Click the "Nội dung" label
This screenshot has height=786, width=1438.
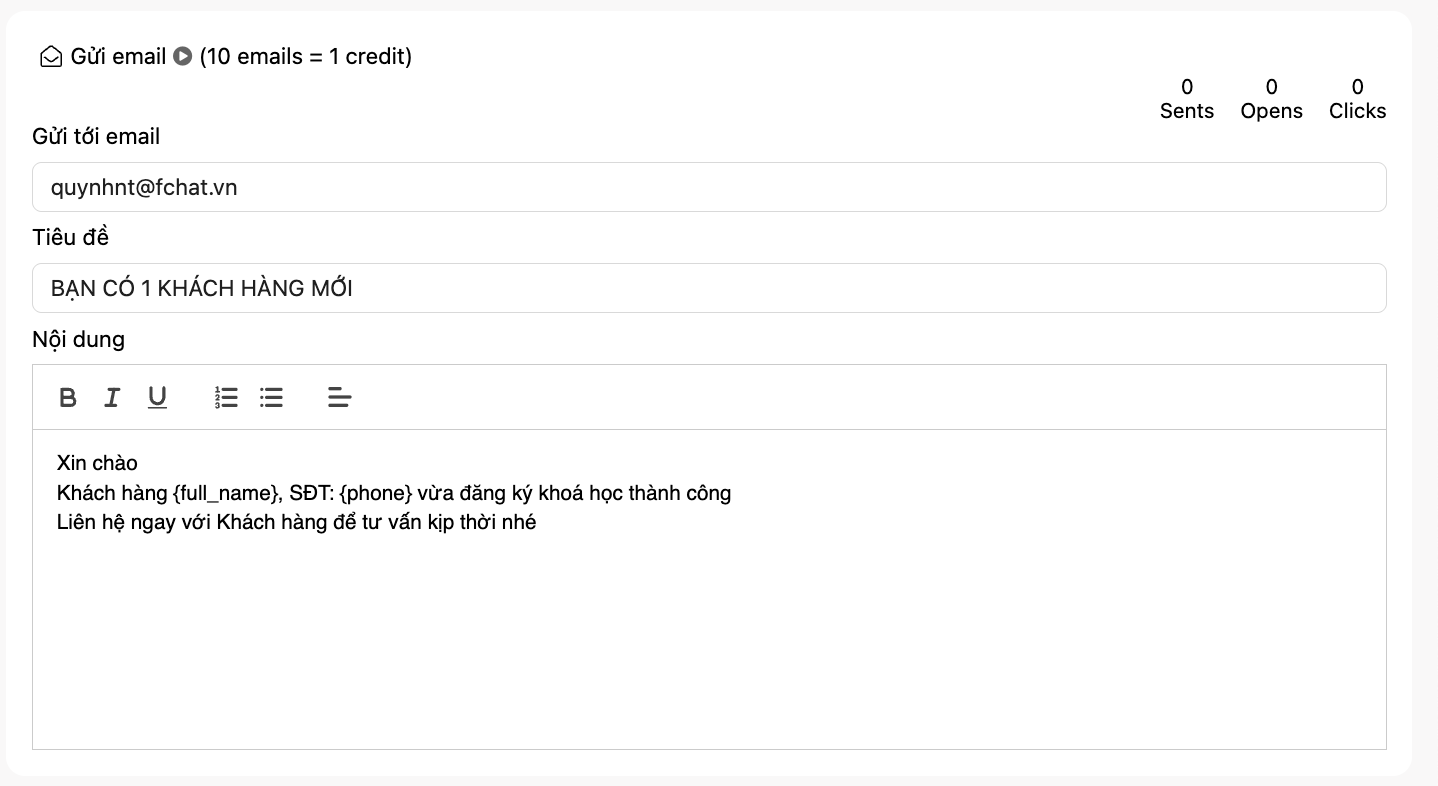pyautogui.click(x=78, y=339)
